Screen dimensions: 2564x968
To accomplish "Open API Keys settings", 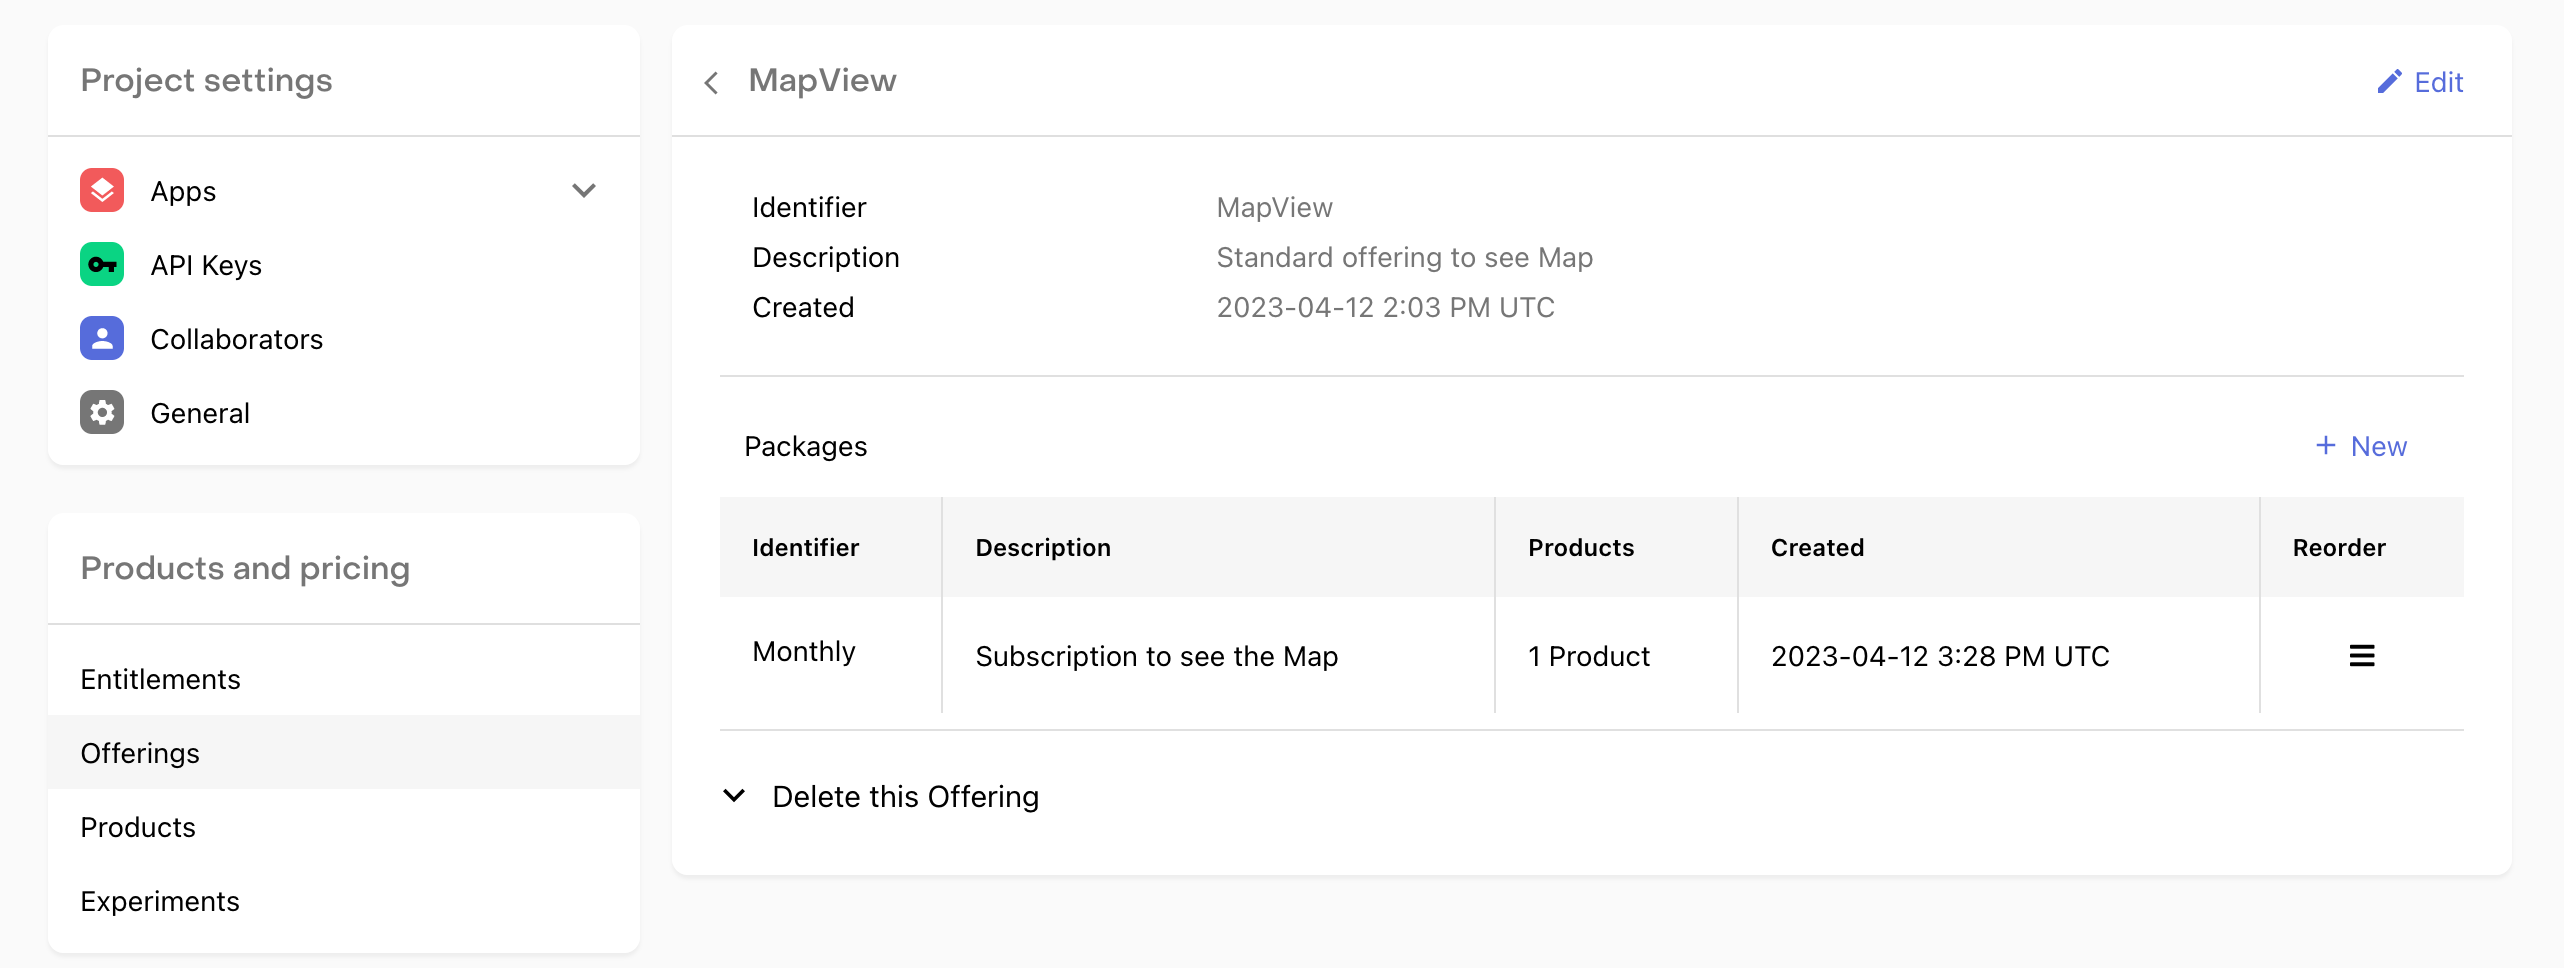I will click(344, 264).
